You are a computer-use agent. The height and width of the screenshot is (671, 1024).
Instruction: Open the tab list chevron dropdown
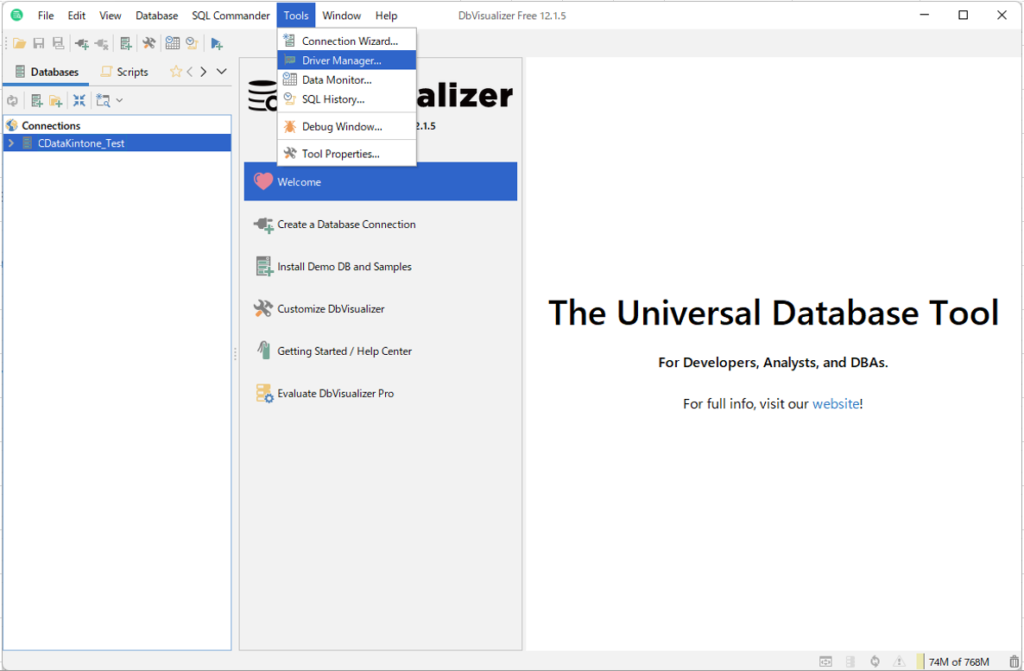(x=221, y=72)
